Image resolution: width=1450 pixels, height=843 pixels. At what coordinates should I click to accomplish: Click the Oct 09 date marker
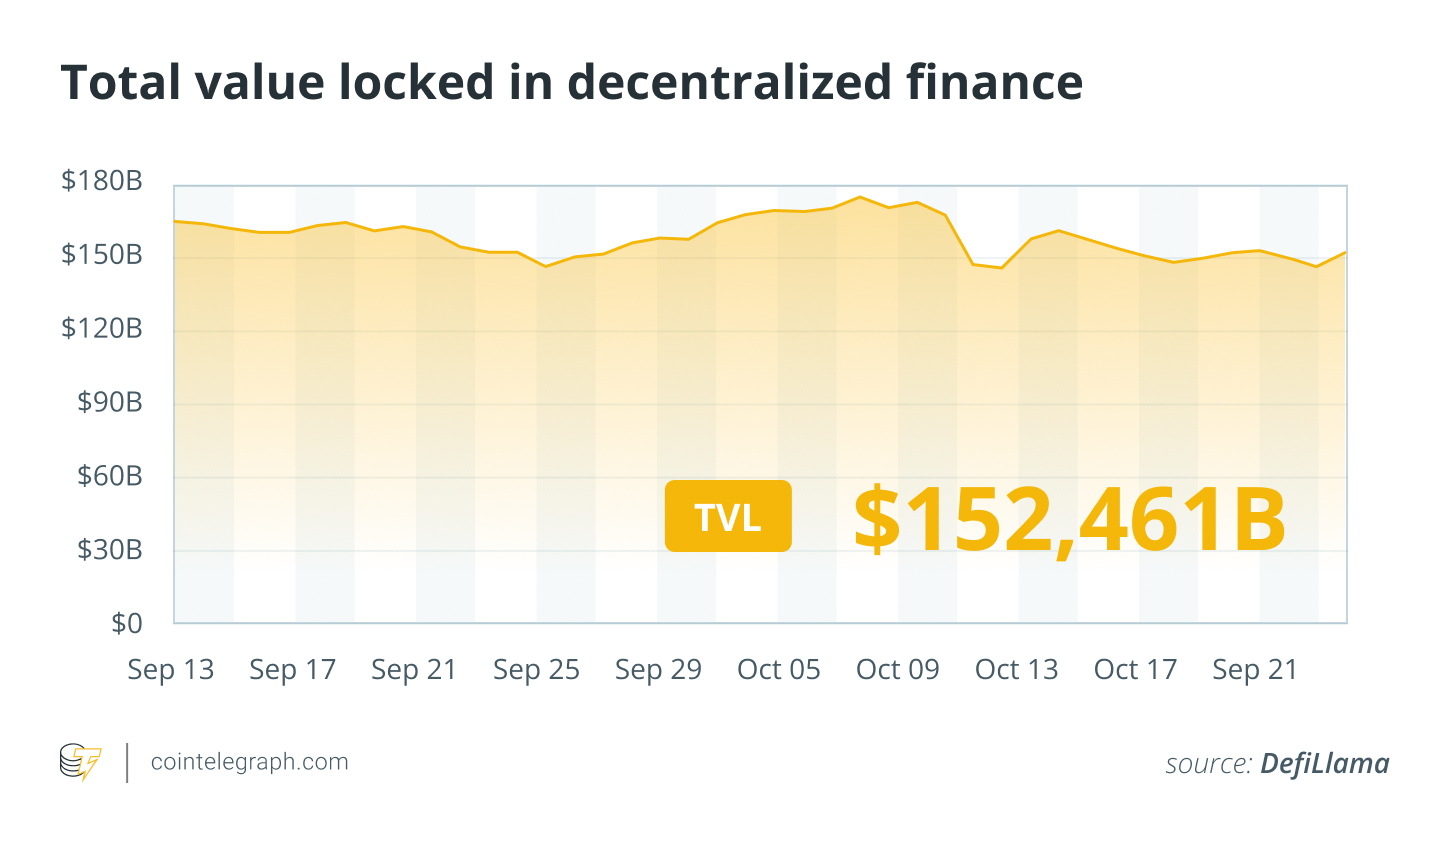tap(898, 670)
